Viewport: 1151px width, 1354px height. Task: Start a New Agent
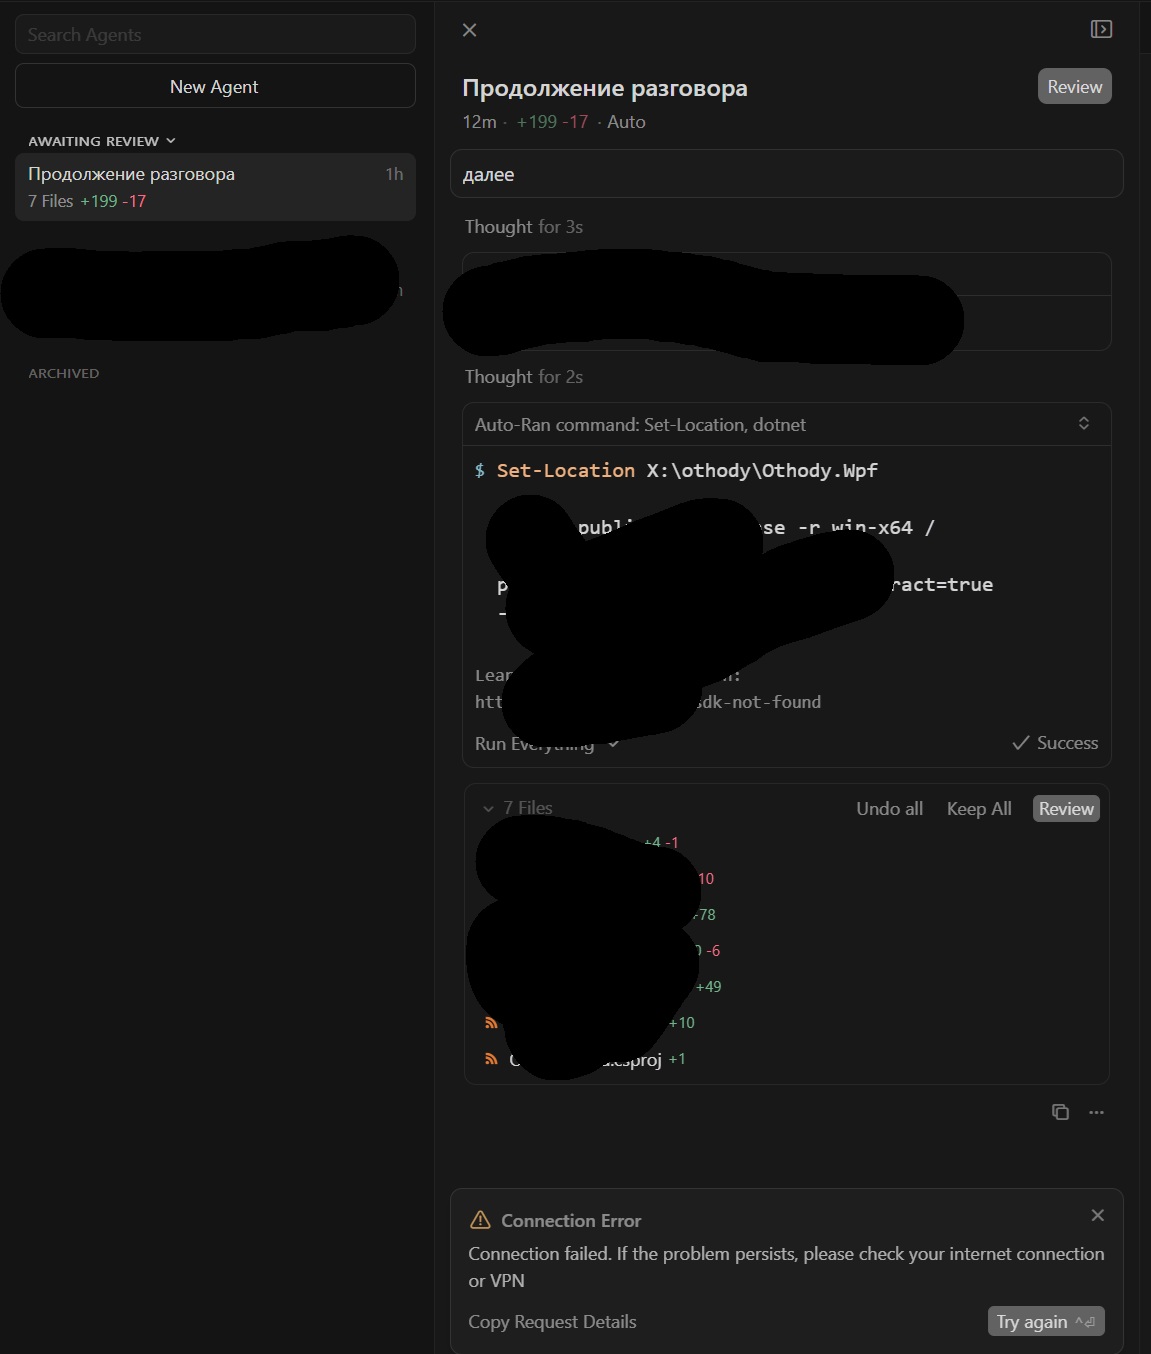(215, 86)
